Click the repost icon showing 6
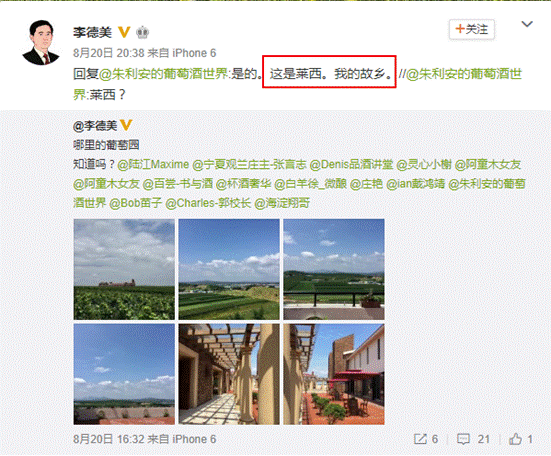551x456 pixels. click(426, 439)
